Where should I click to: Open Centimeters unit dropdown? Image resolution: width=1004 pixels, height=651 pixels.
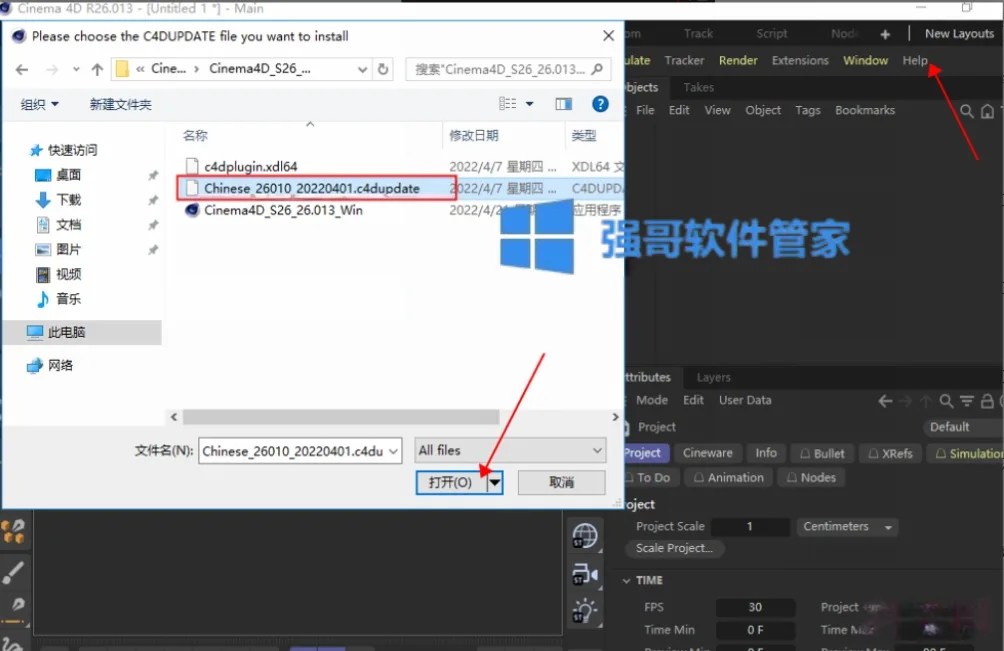point(847,527)
